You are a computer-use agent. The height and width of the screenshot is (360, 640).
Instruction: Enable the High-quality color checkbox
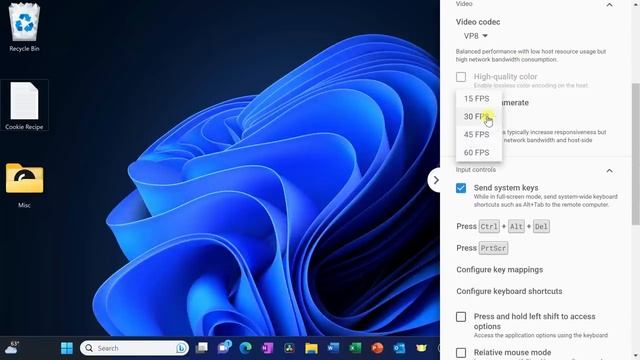461,77
